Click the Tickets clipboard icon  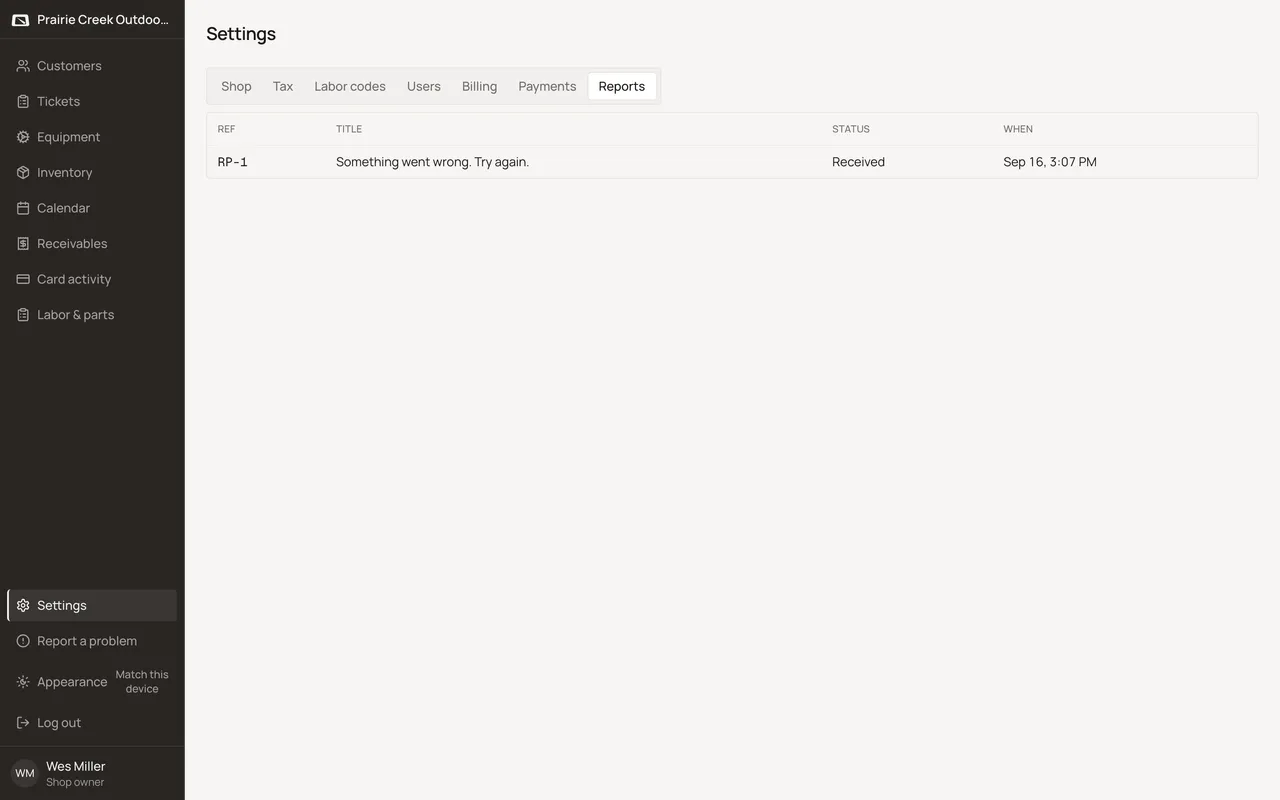[x=23, y=101]
